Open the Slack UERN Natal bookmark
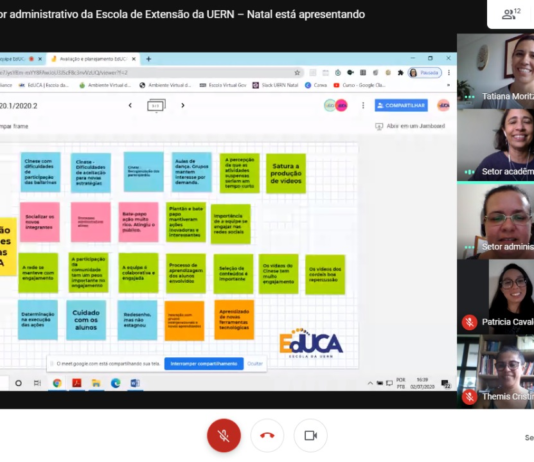The height and width of the screenshot is (462, 534). tap(276, 85)
